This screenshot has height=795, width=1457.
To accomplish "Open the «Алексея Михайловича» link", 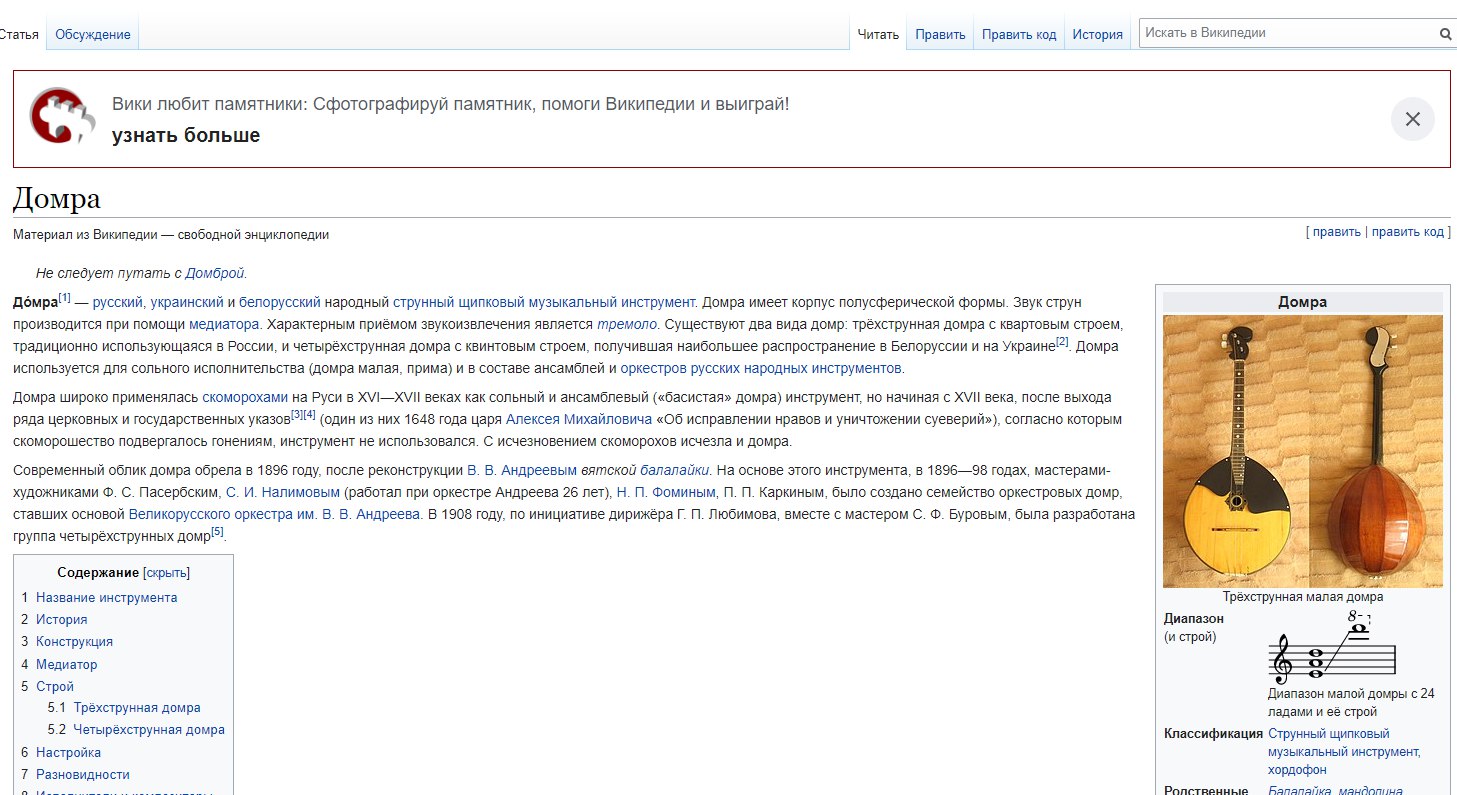I will [579, 419].
